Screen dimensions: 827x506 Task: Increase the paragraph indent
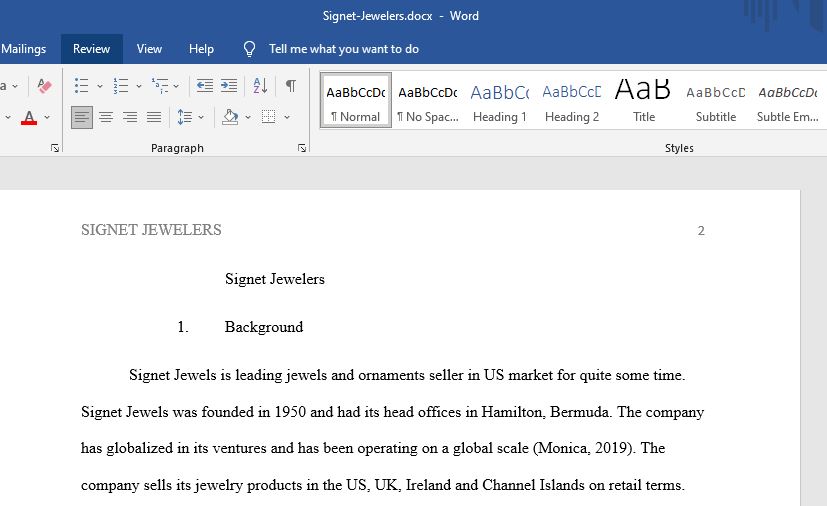[x=229, y=85]
